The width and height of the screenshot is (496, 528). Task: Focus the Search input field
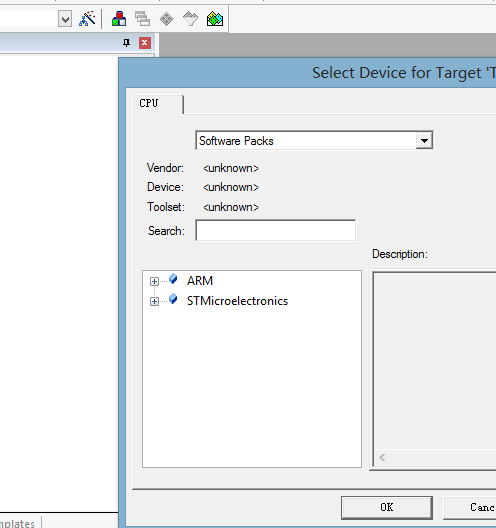point(275,230)
